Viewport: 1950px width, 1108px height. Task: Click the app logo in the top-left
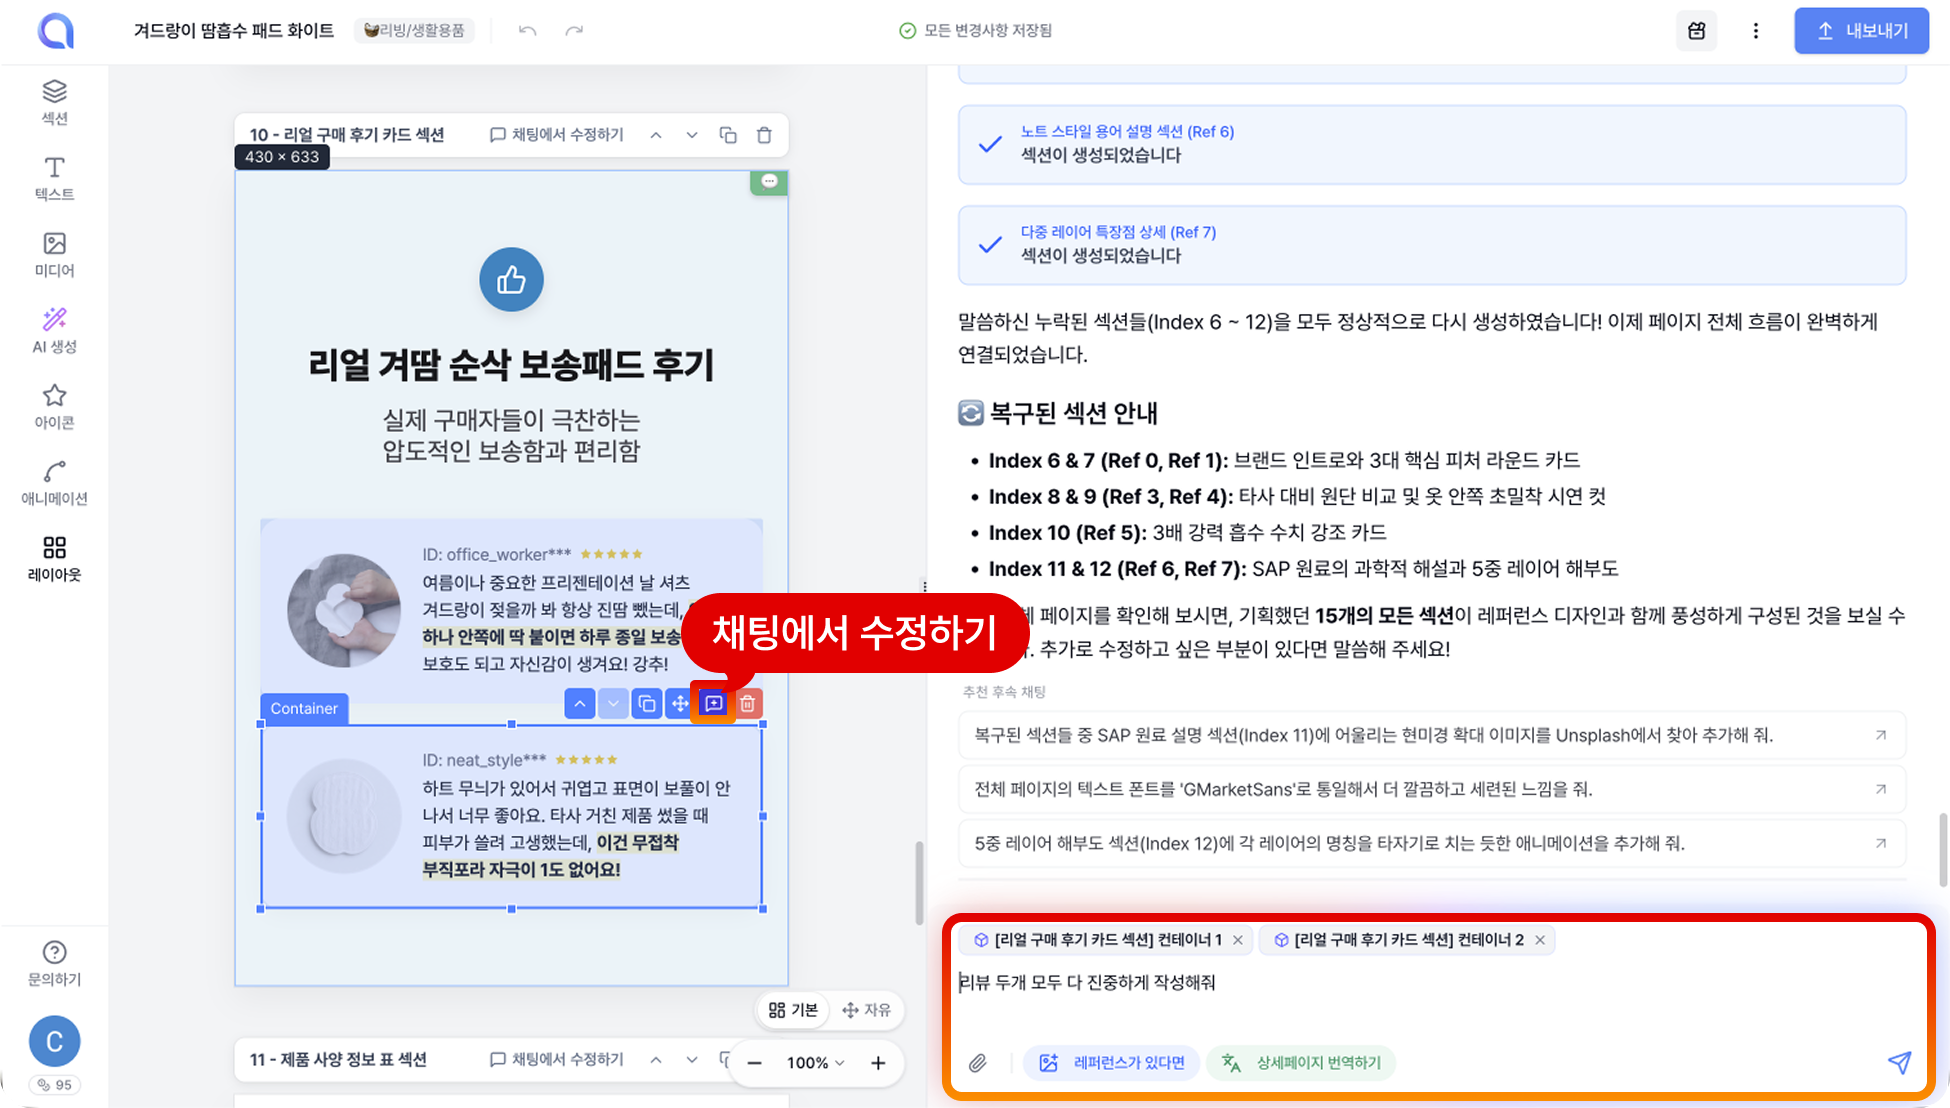click(56, 30)
